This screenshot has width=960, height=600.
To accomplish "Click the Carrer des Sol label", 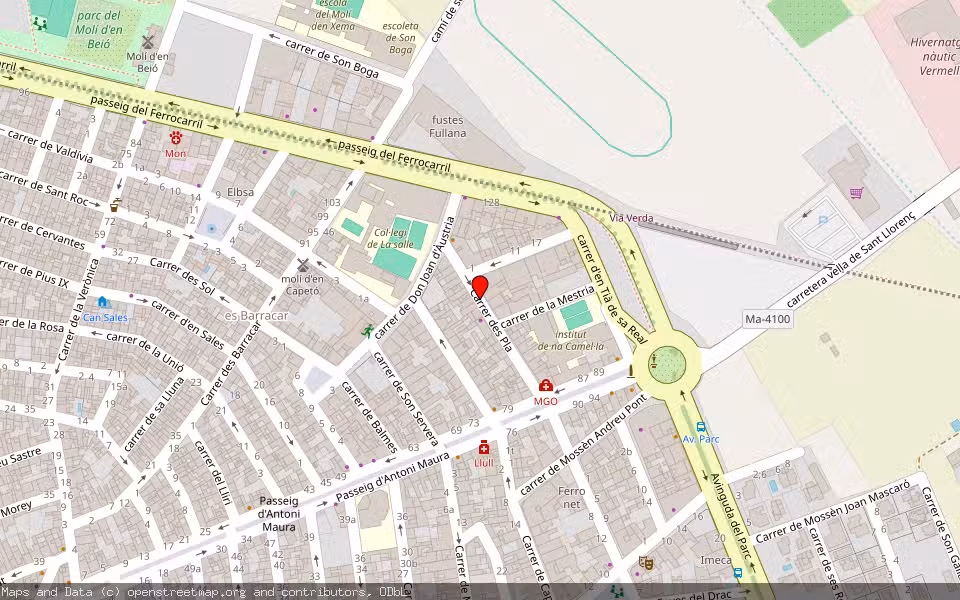I will point(182,276).
